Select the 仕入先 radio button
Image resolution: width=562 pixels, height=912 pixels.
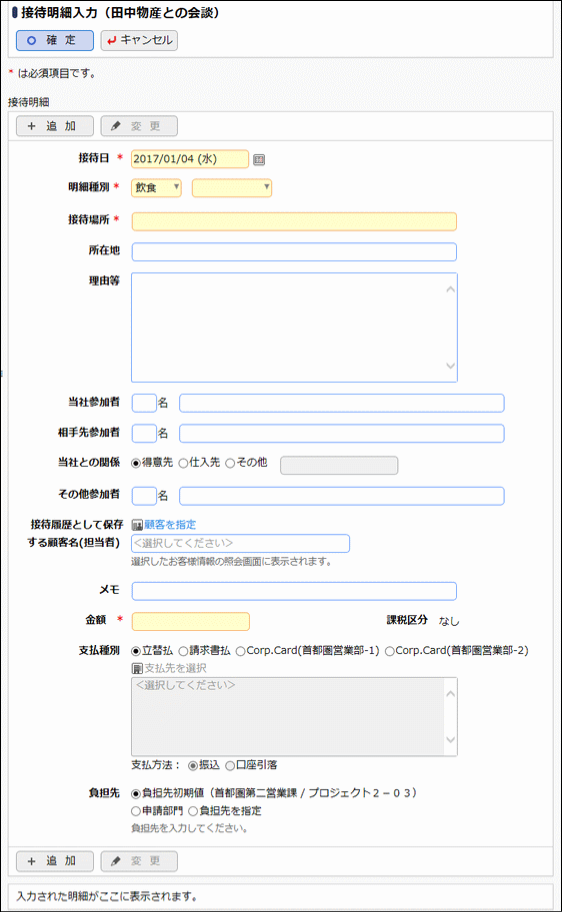pyautogui.click(x=183, y=464)
